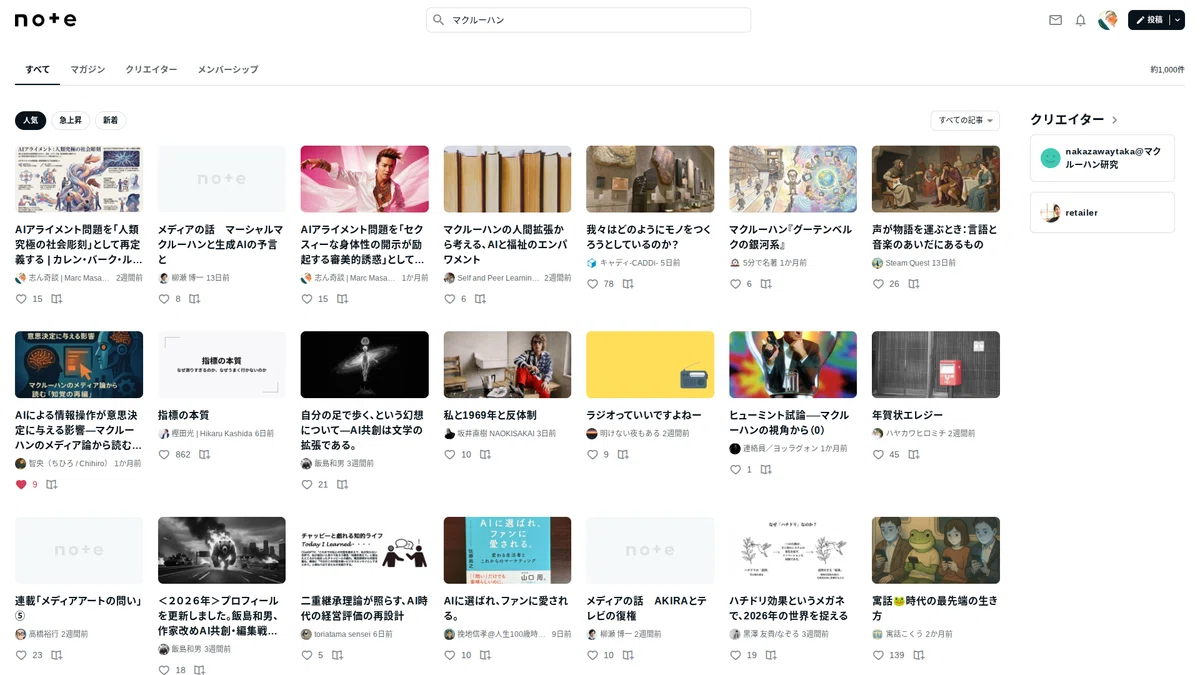Like the 私と1969年と反体制 article
This screenshot has height=675, width=1200.
coord(450,454)
